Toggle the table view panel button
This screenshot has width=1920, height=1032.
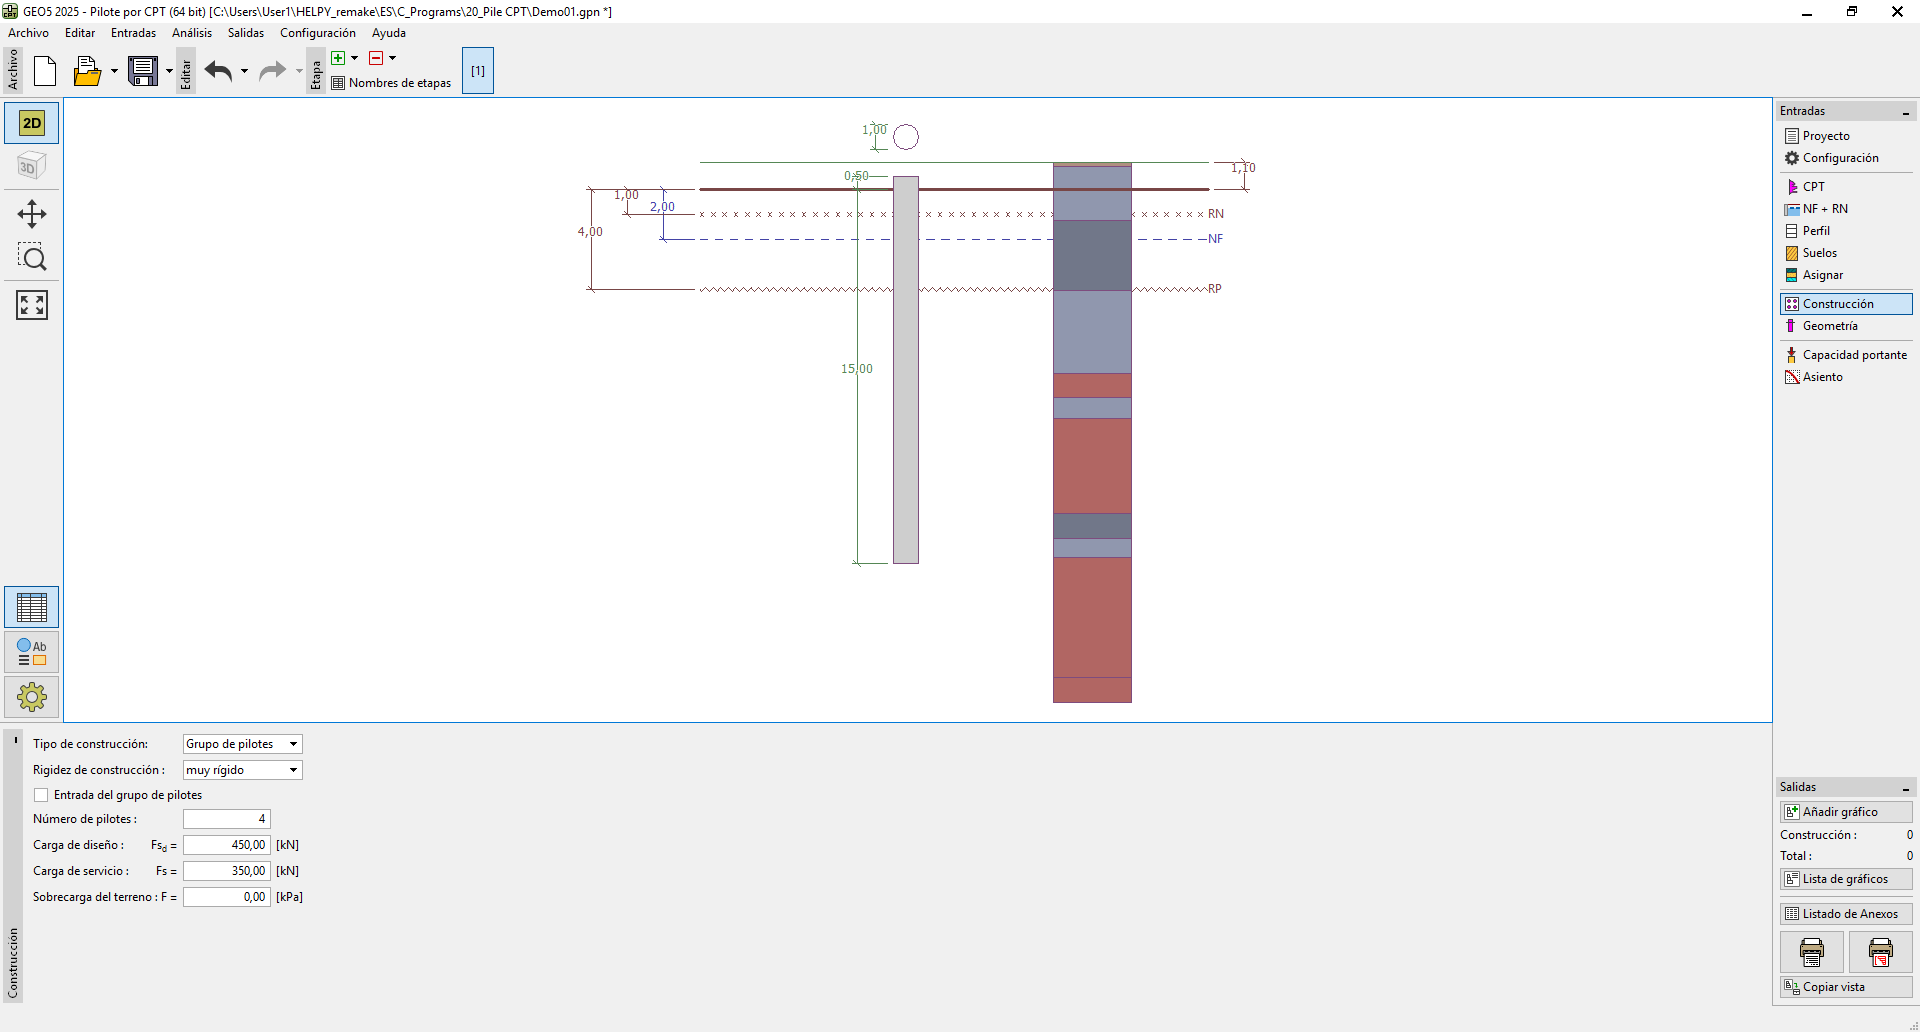(x=32, y=607)
